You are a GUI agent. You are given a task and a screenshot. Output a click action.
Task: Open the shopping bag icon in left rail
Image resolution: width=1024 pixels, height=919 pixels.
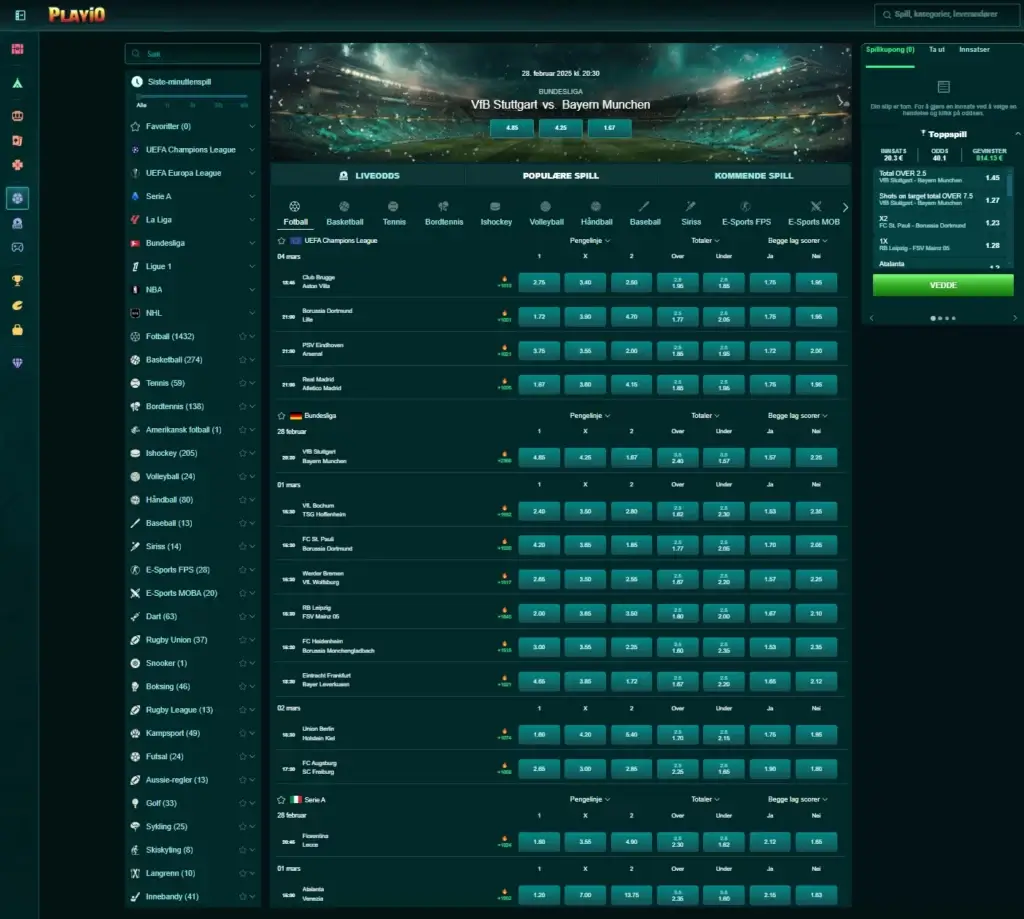click(18, 330)
